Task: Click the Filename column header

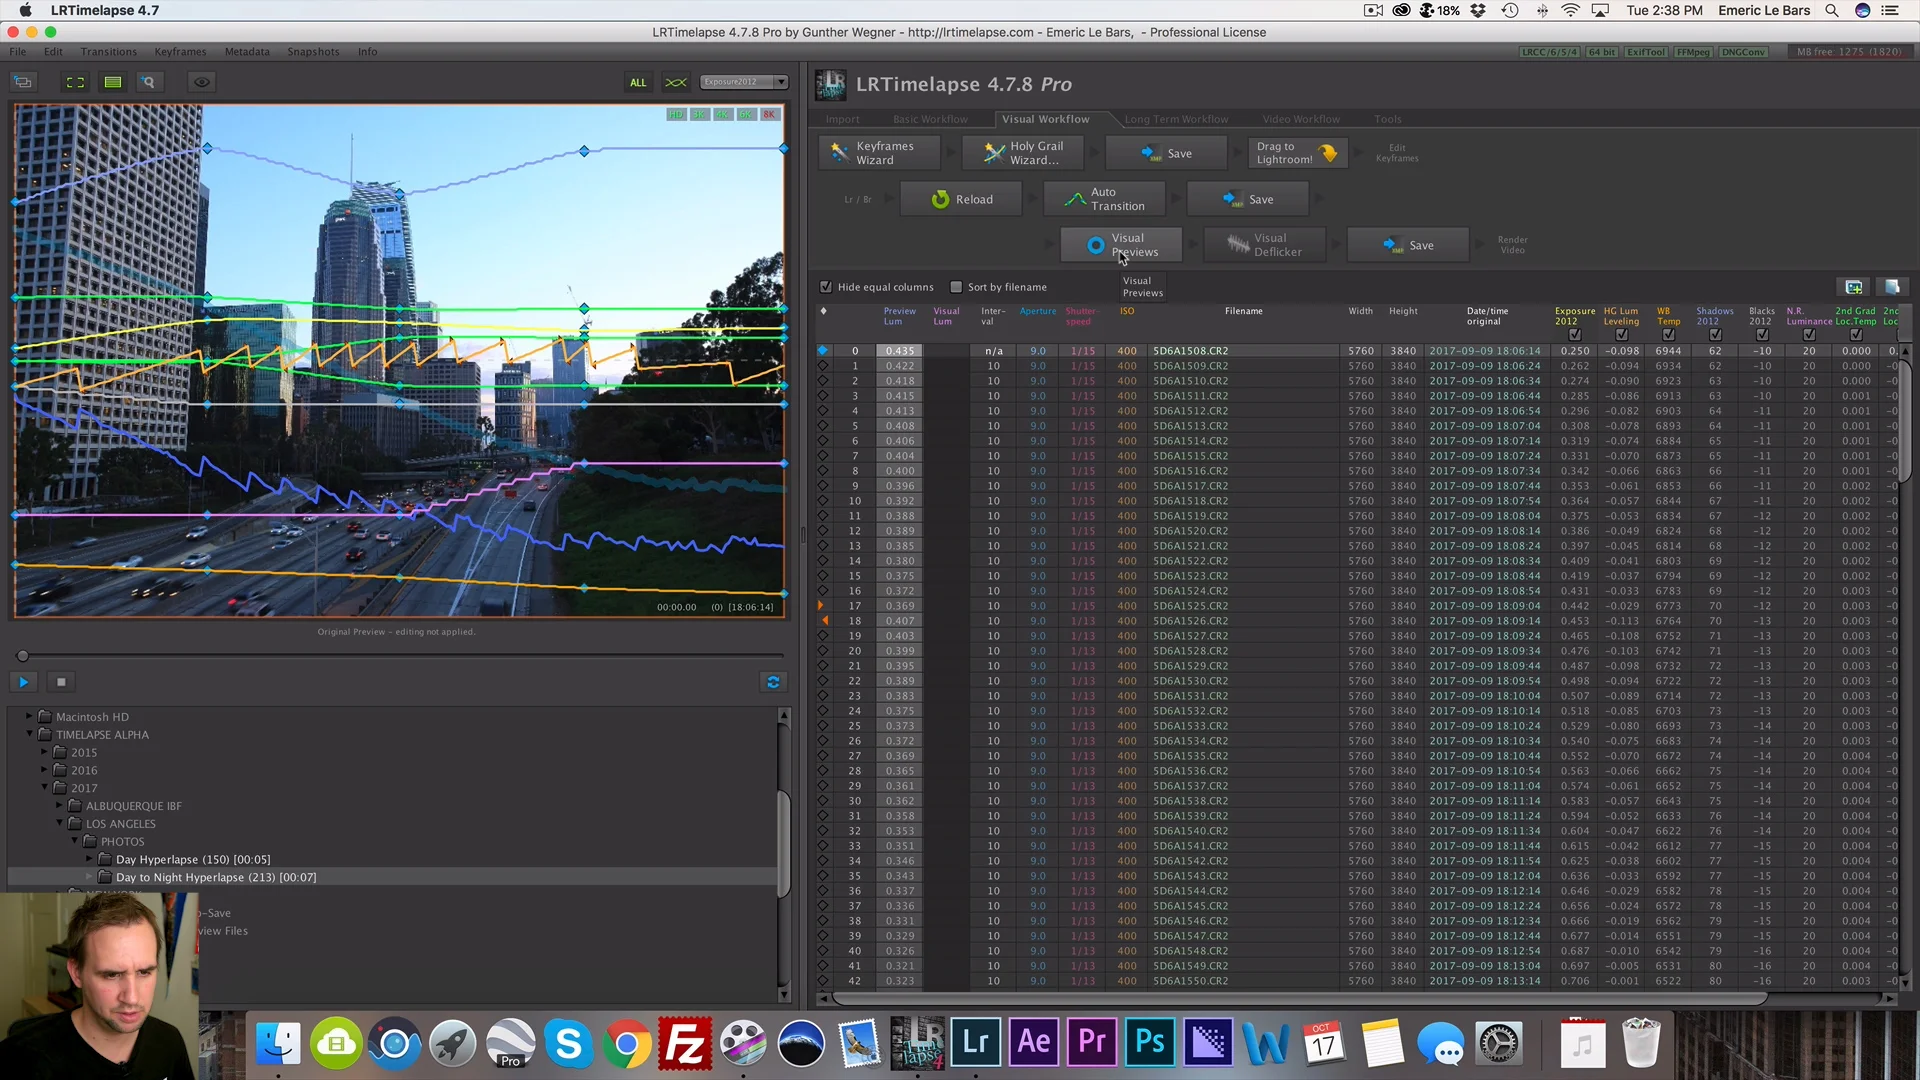Action: (x=1243, y=311)
